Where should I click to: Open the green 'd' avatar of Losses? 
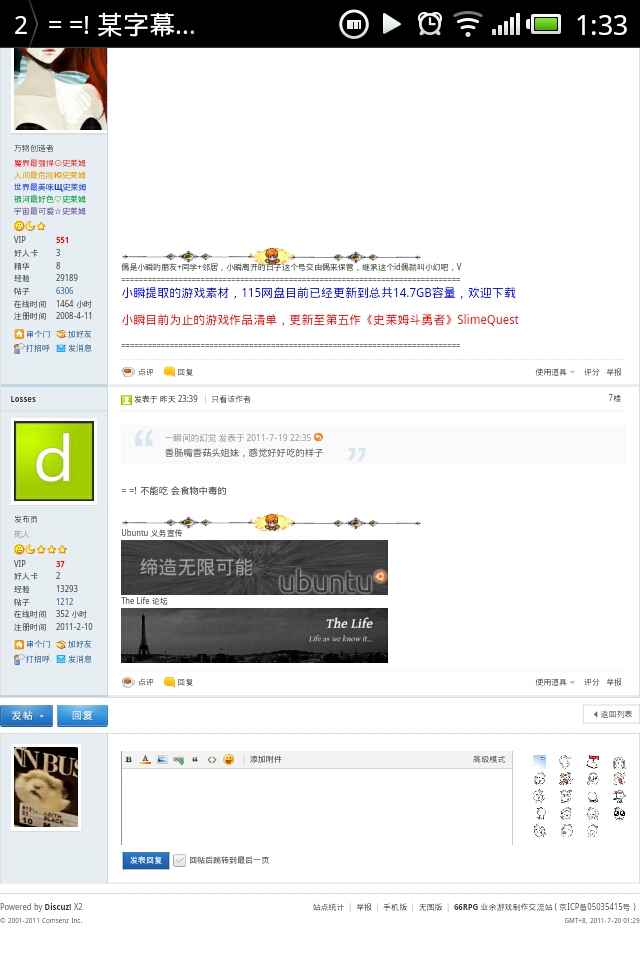(x=55, y=461)
